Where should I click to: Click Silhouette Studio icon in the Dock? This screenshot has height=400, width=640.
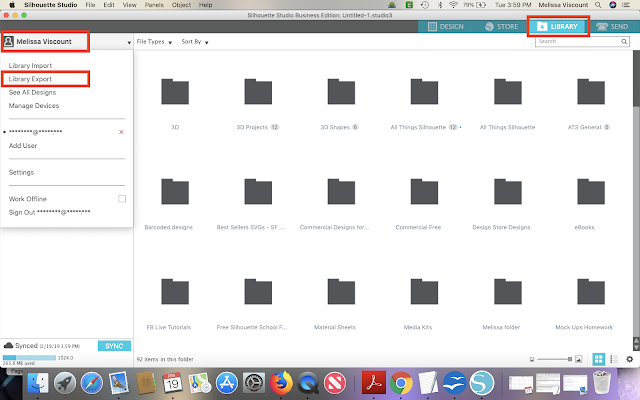coord(482,383)
